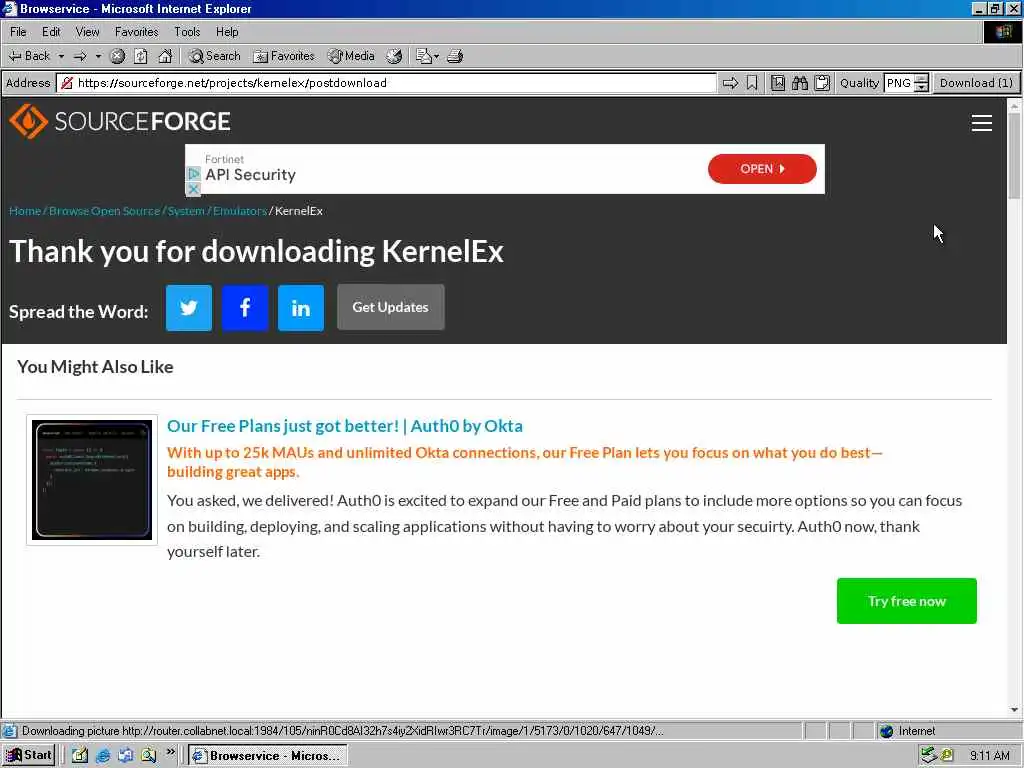This screenshot has height=768, width=1024.
Task: Open the File menu
Action: pos(18,31)
